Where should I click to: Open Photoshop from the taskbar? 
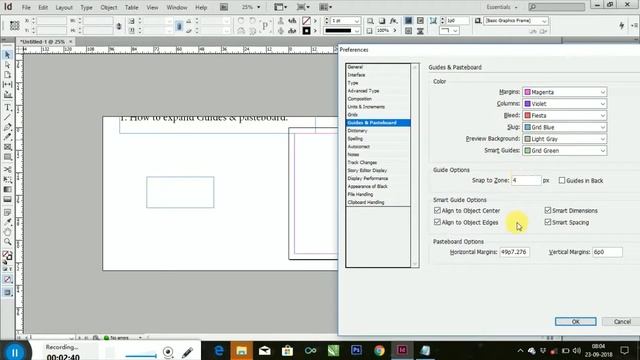tap(356, 350)
